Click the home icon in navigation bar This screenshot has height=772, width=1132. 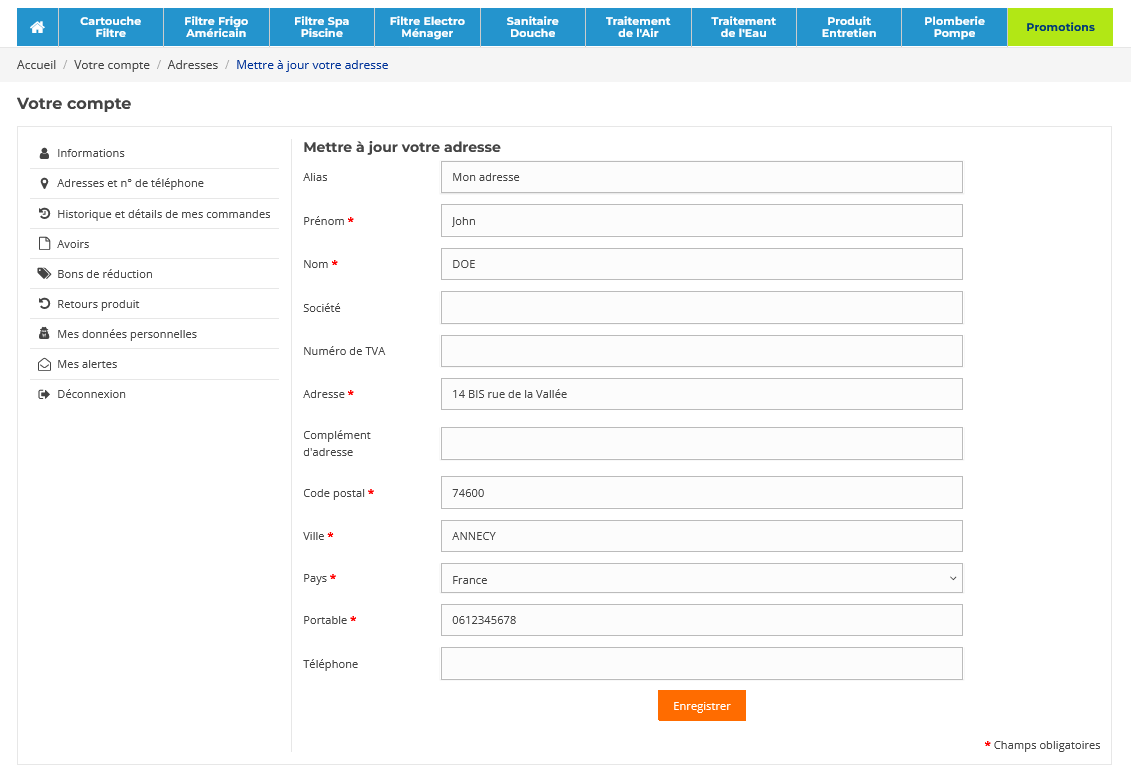pyautogui.click(x=37, y=27)
